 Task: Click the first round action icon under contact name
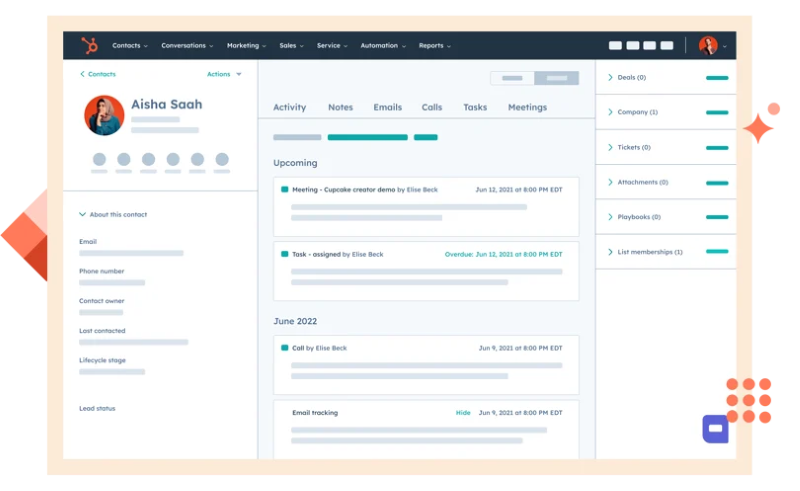pyautogui.click(x=99, y=159)
